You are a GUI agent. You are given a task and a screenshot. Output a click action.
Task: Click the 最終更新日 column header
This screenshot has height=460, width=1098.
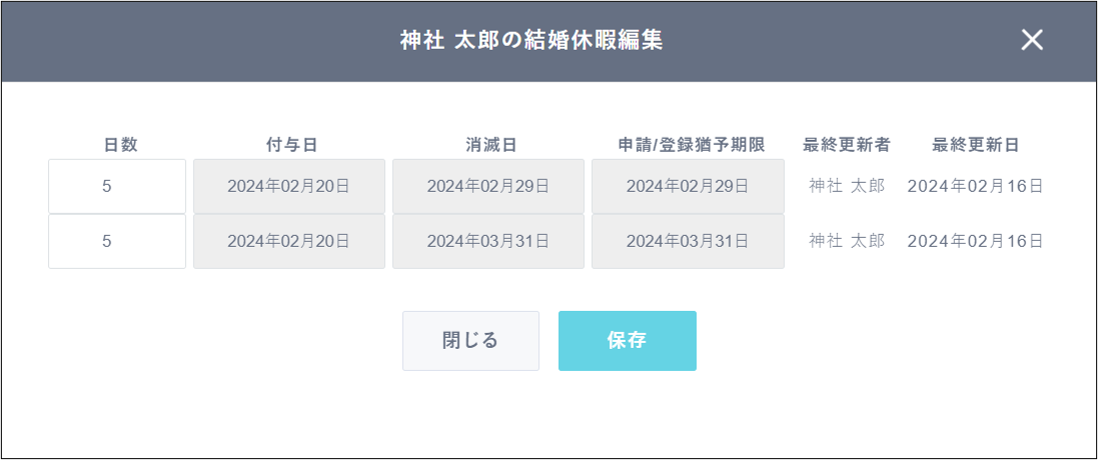coord(975,145)
